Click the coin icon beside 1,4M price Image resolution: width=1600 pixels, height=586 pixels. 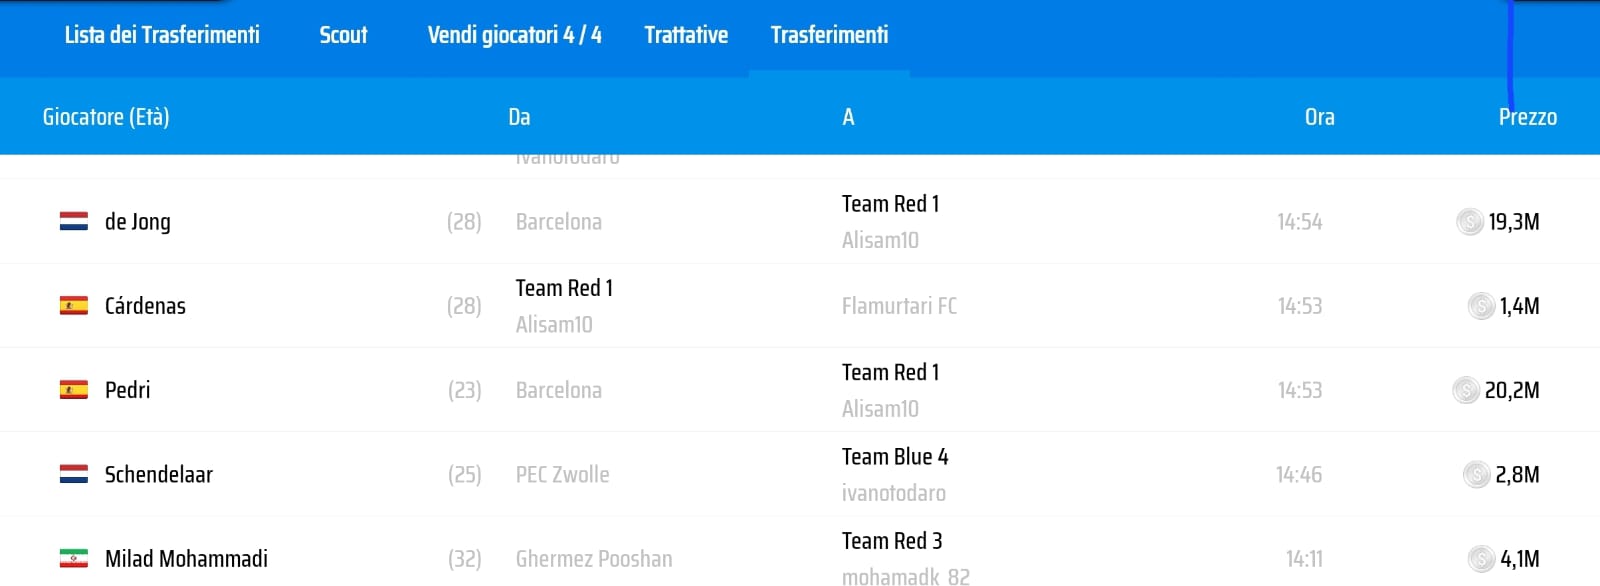click(x=1480, y=306)
